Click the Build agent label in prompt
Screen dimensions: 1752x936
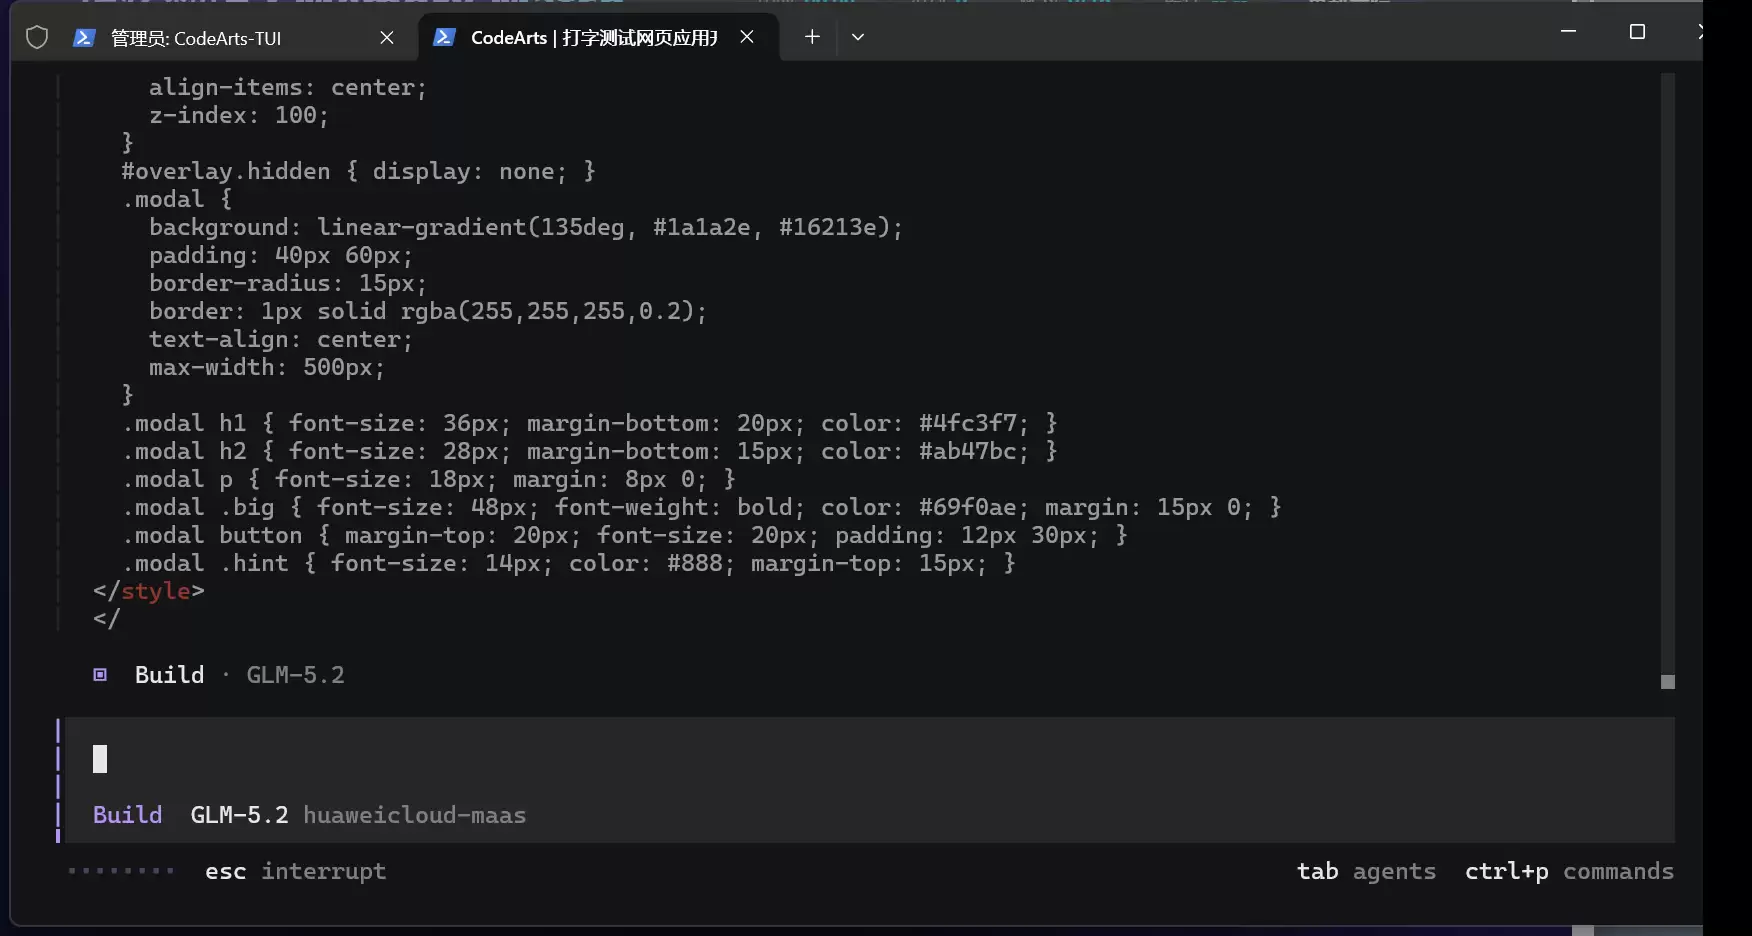point(128,815)
